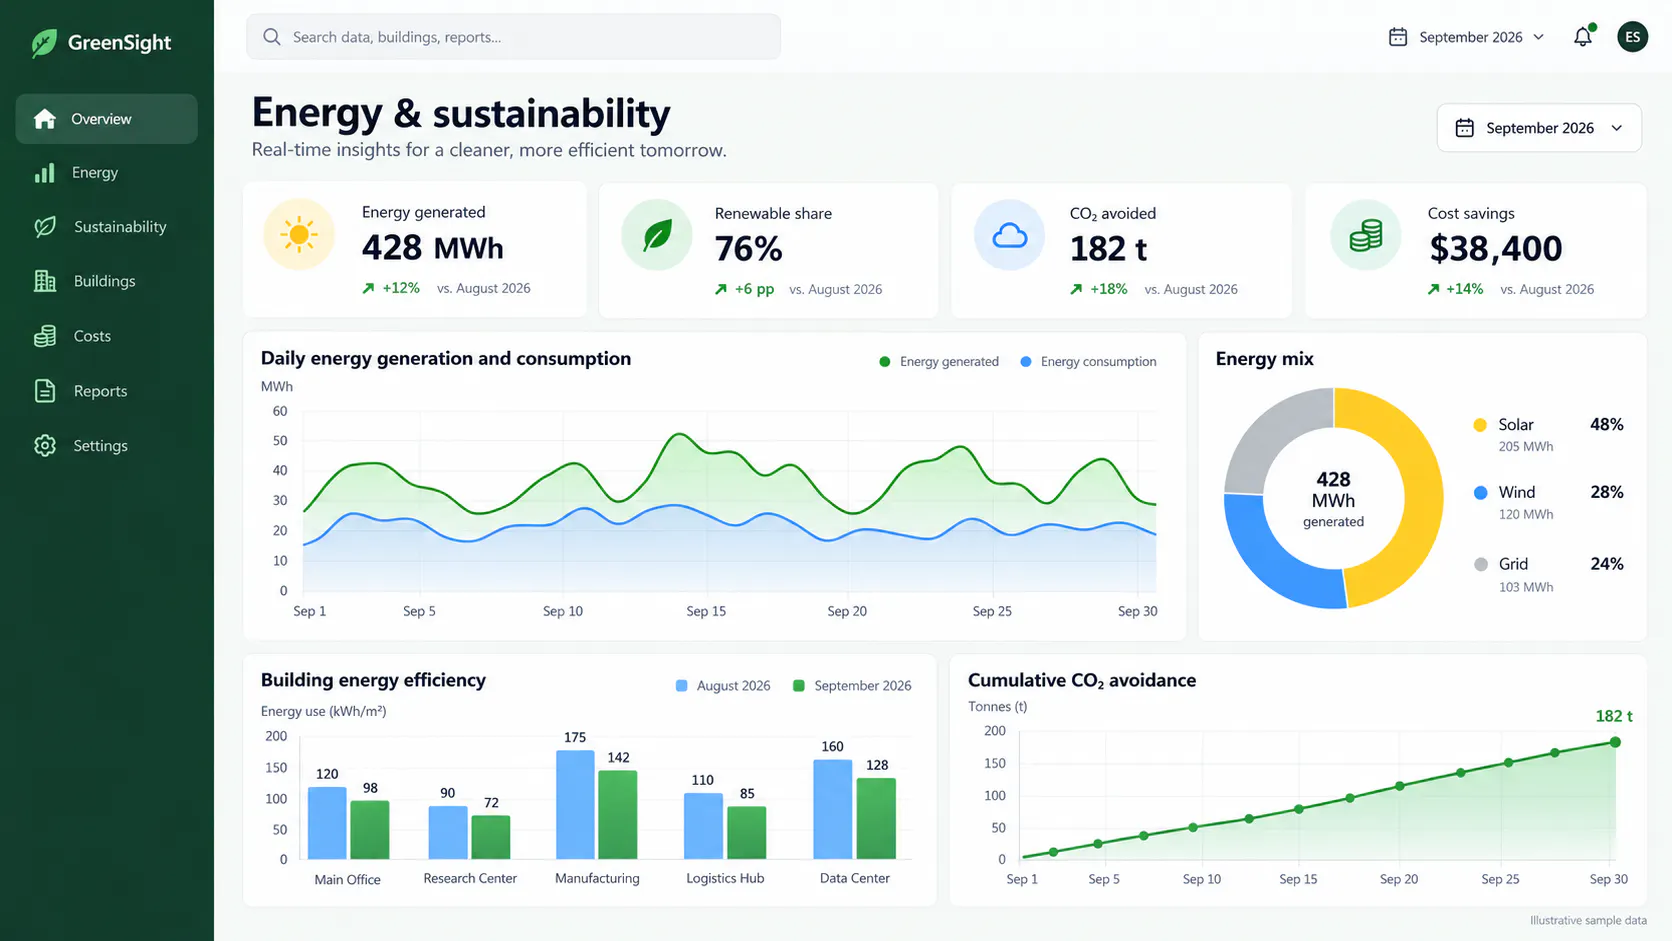Click the 182 t endpoint on CO₂ chart
The width and height of the screenshot is (1672, 941).
[1615, 742]
